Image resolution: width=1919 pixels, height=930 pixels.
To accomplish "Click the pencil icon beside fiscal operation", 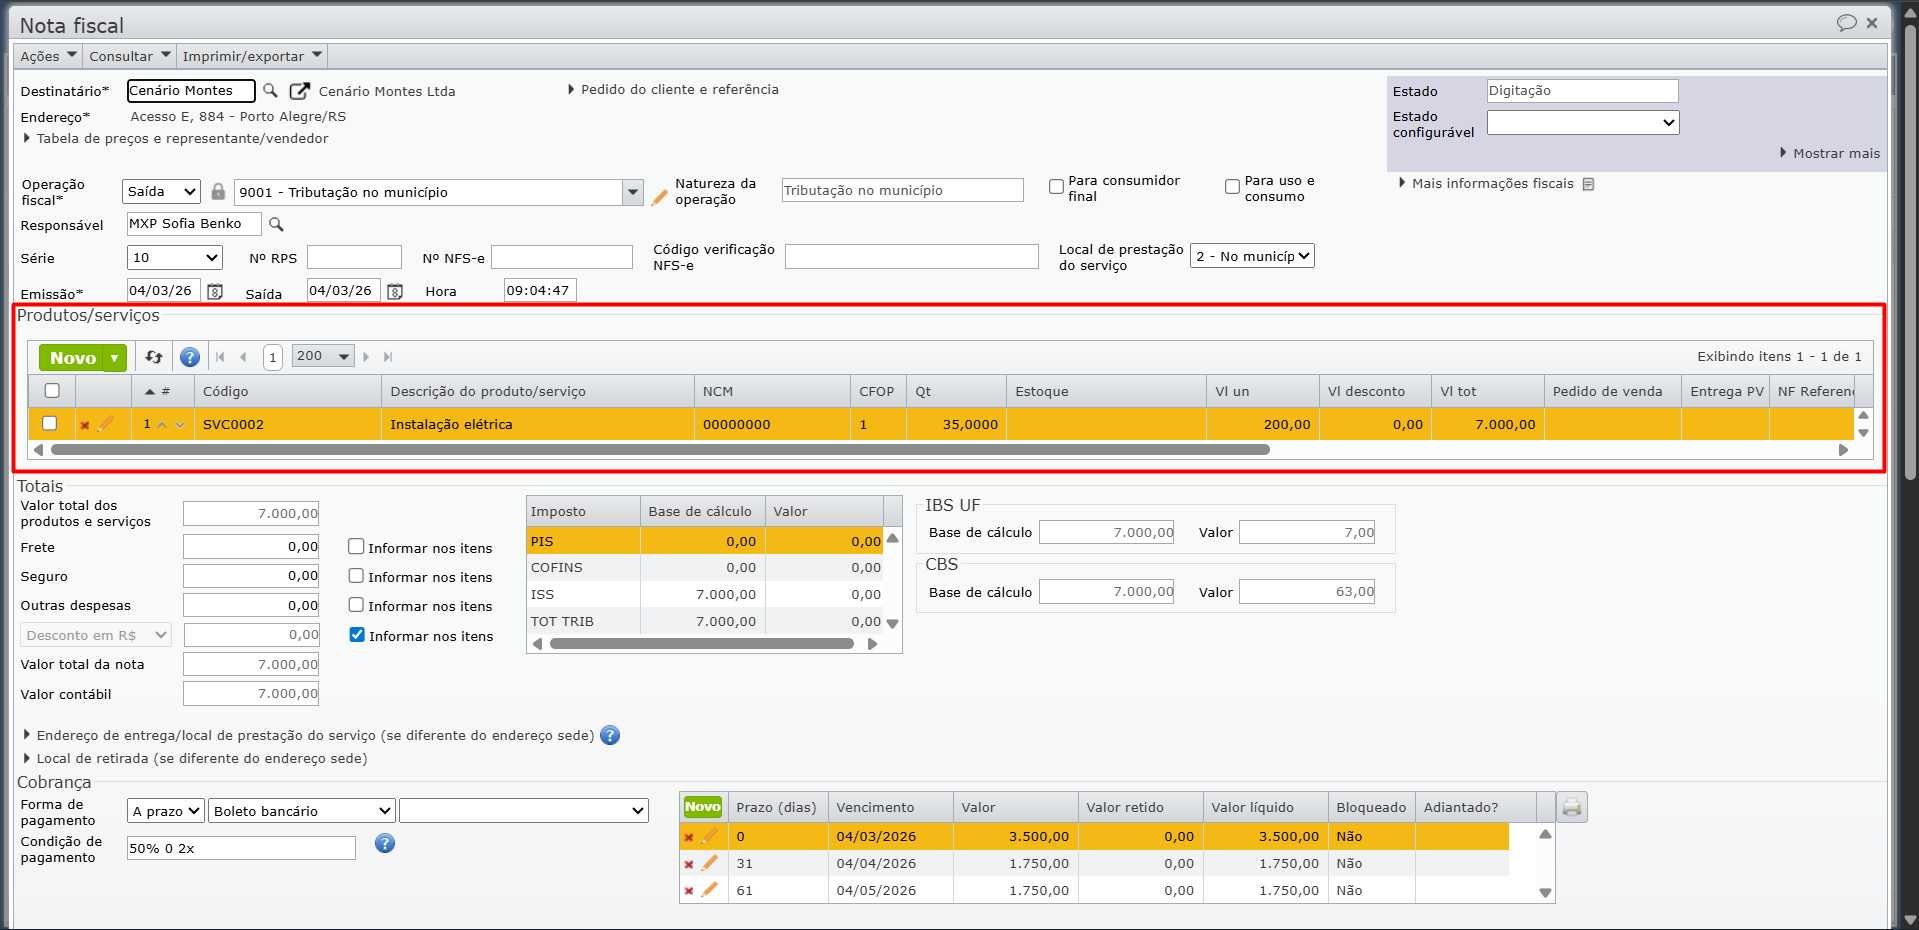I will point(659,197).
